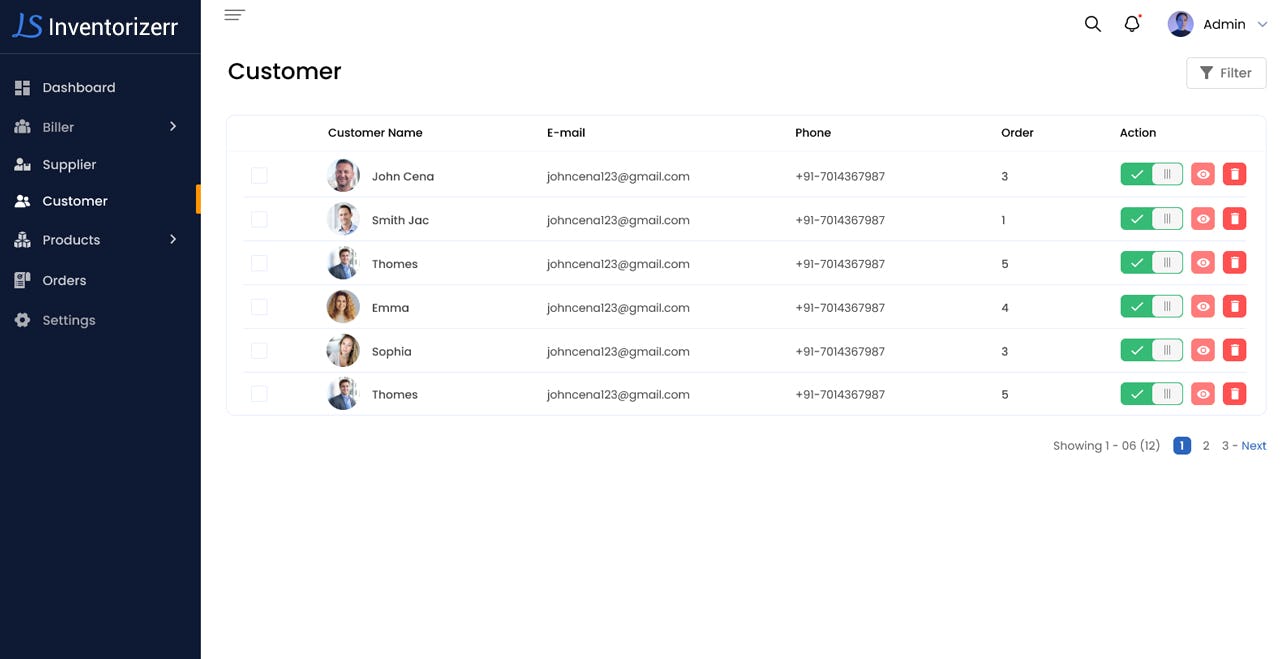This screenshot has height=659, width=1285.
Task: Open Settings from the sidebar
Action: [68, 320]
